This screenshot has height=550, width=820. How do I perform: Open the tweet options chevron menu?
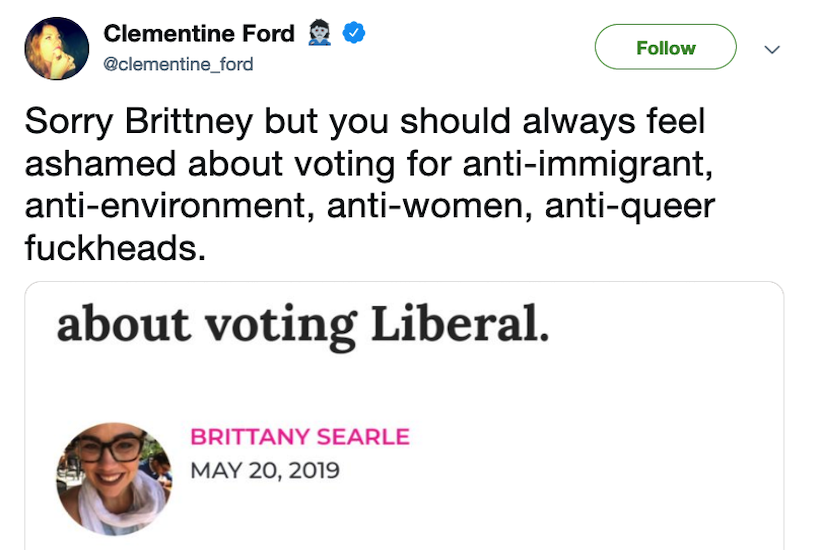[x=770, y=48]
